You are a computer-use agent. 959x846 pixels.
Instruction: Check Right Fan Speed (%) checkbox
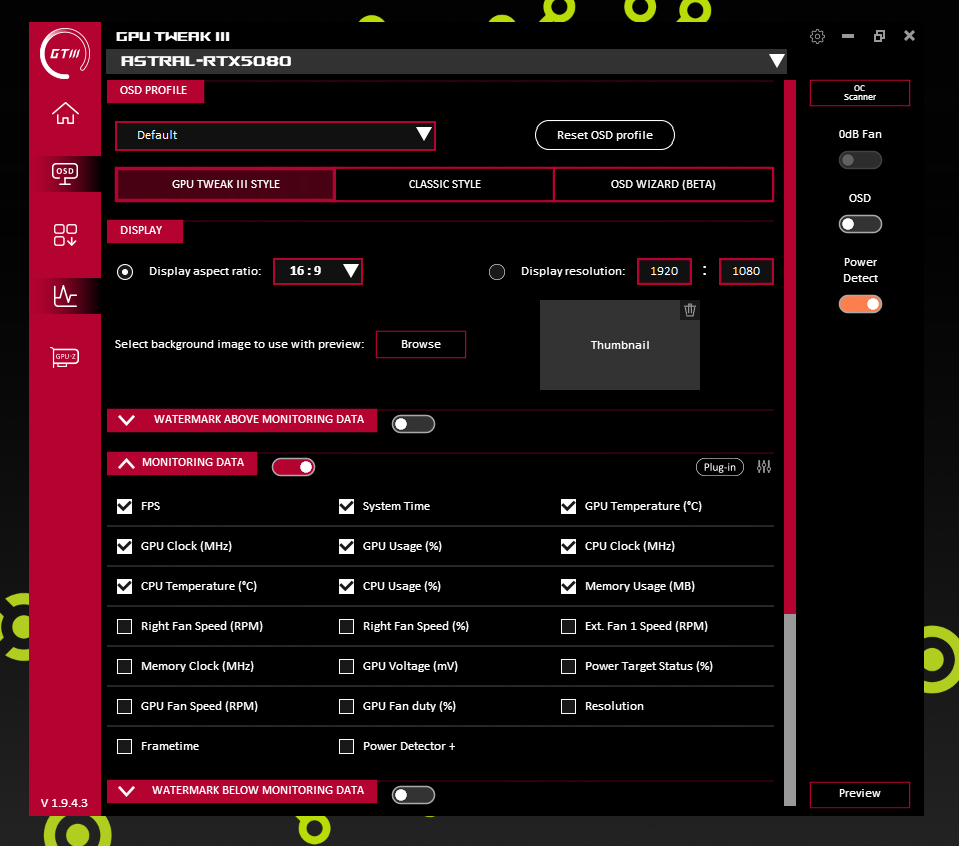pyautogui.click(x=346, y=626)
